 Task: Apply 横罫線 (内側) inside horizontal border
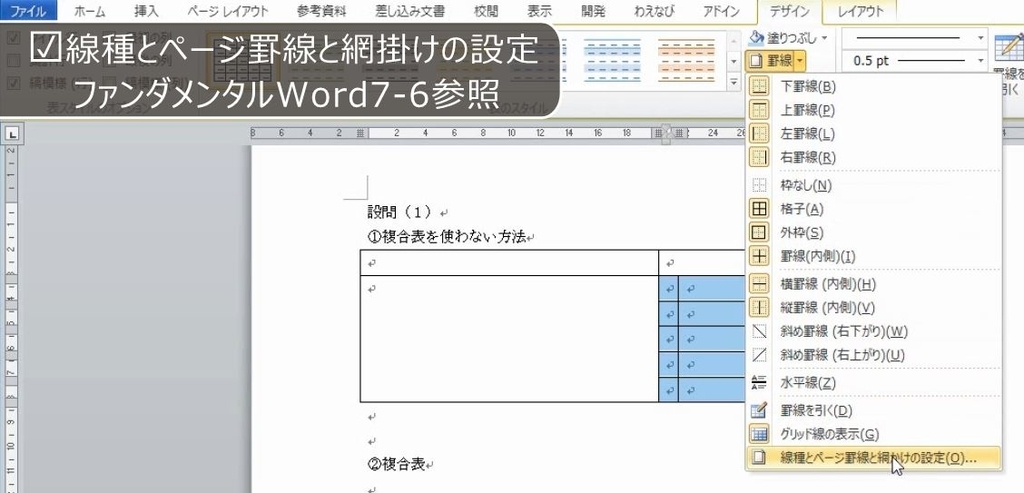[873, 284]
